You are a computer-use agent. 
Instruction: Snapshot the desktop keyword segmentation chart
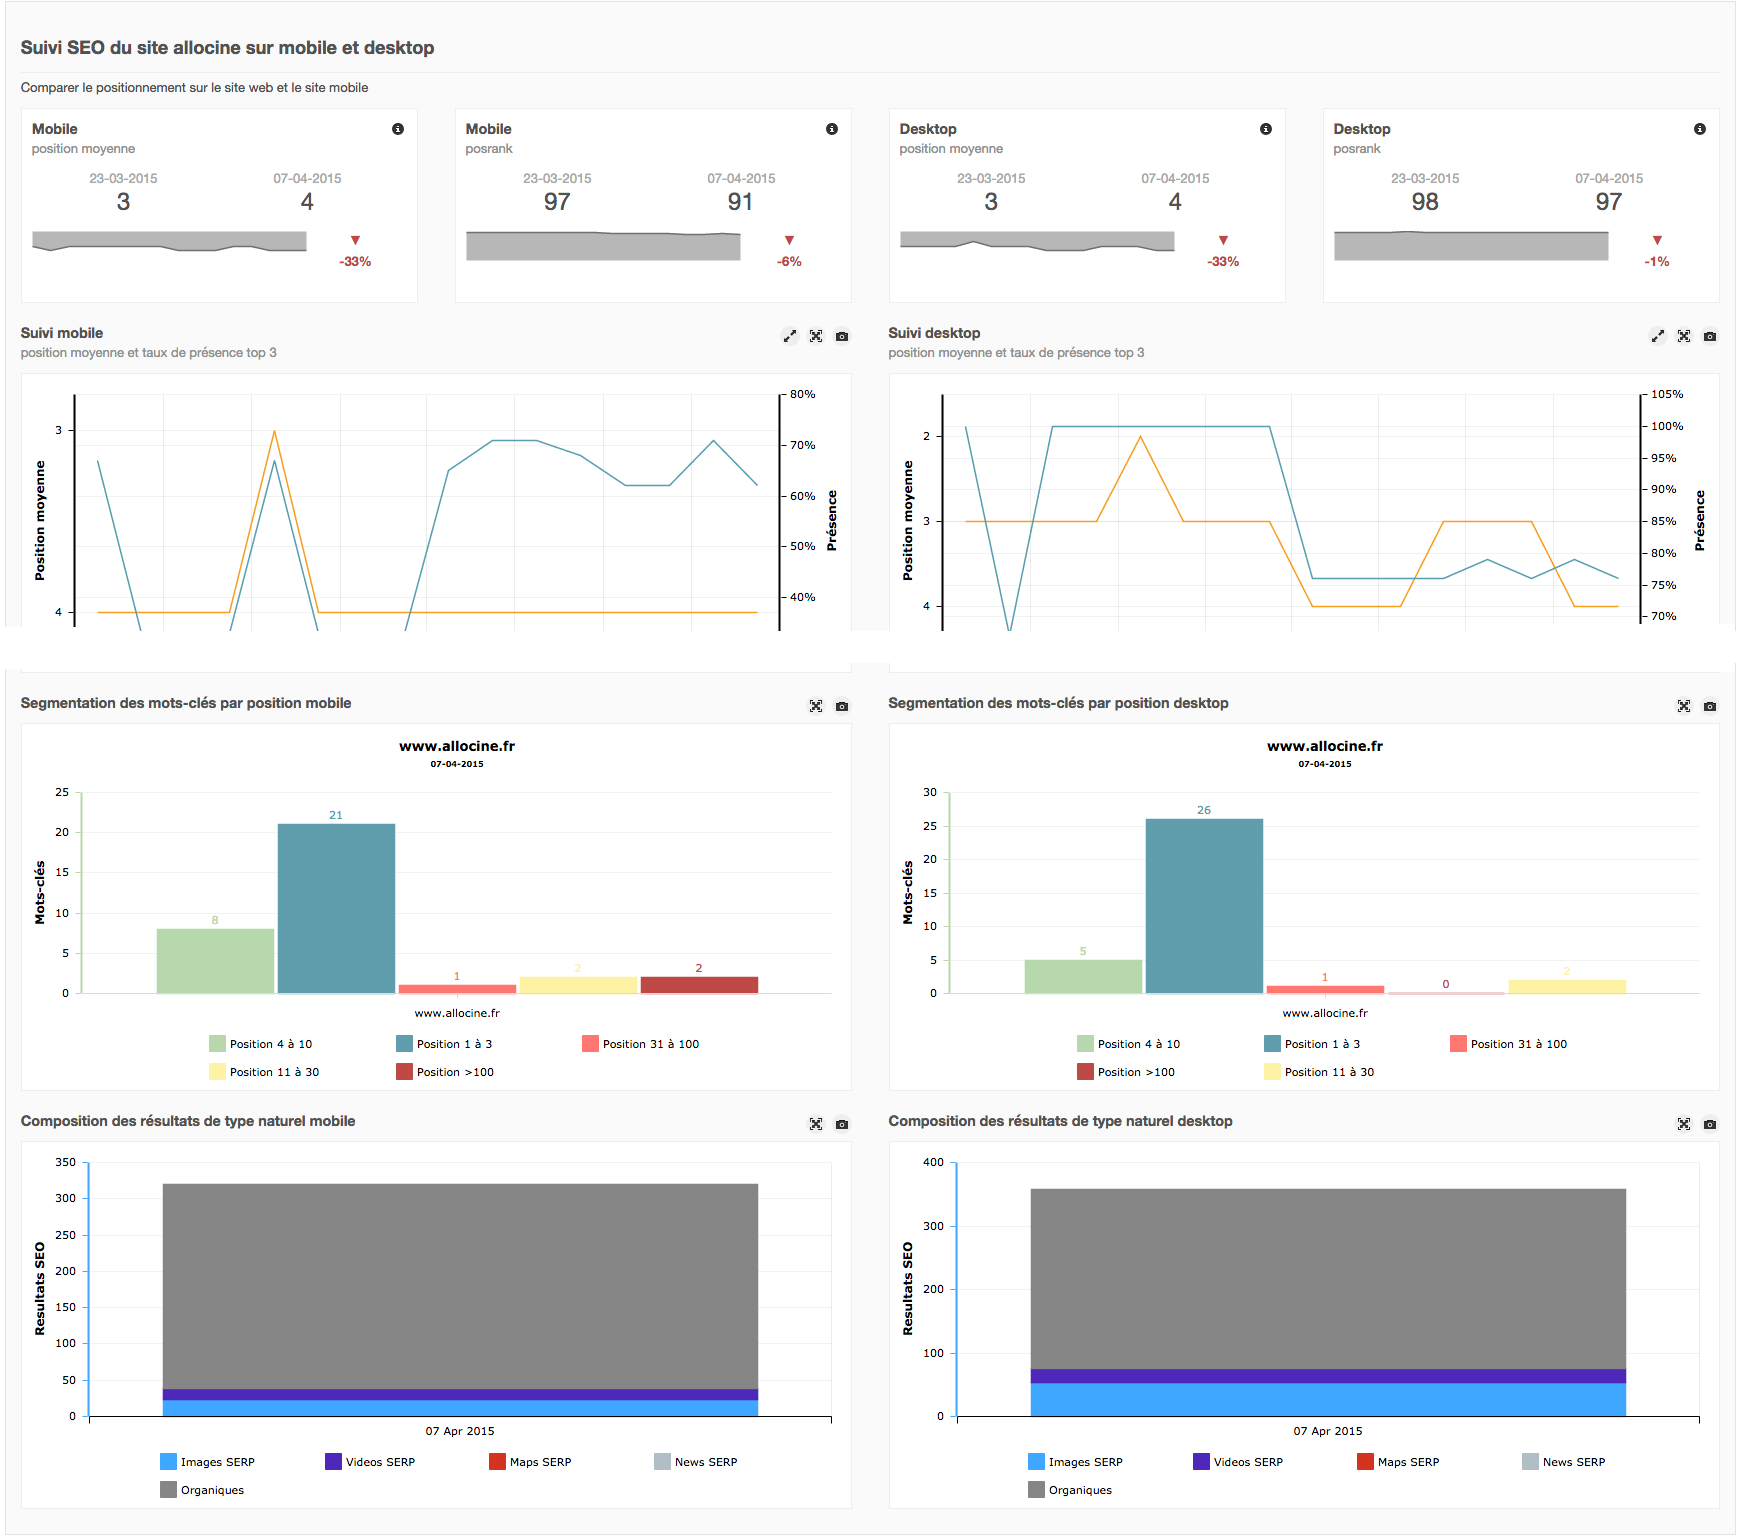pyautogui.click(x=1710, y=706)
